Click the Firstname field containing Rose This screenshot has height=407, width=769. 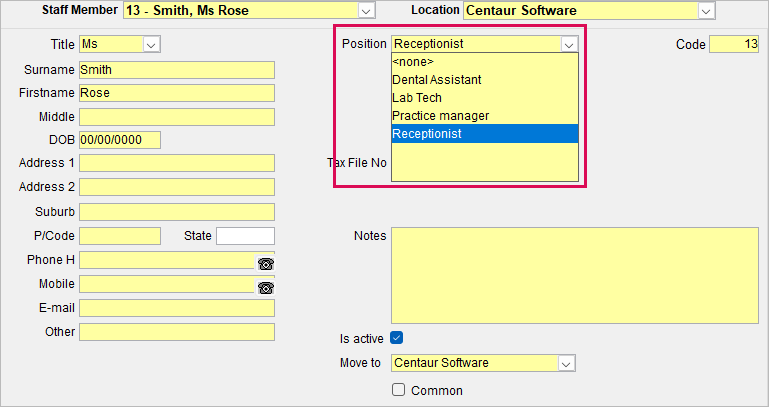[x=177, y=93]
